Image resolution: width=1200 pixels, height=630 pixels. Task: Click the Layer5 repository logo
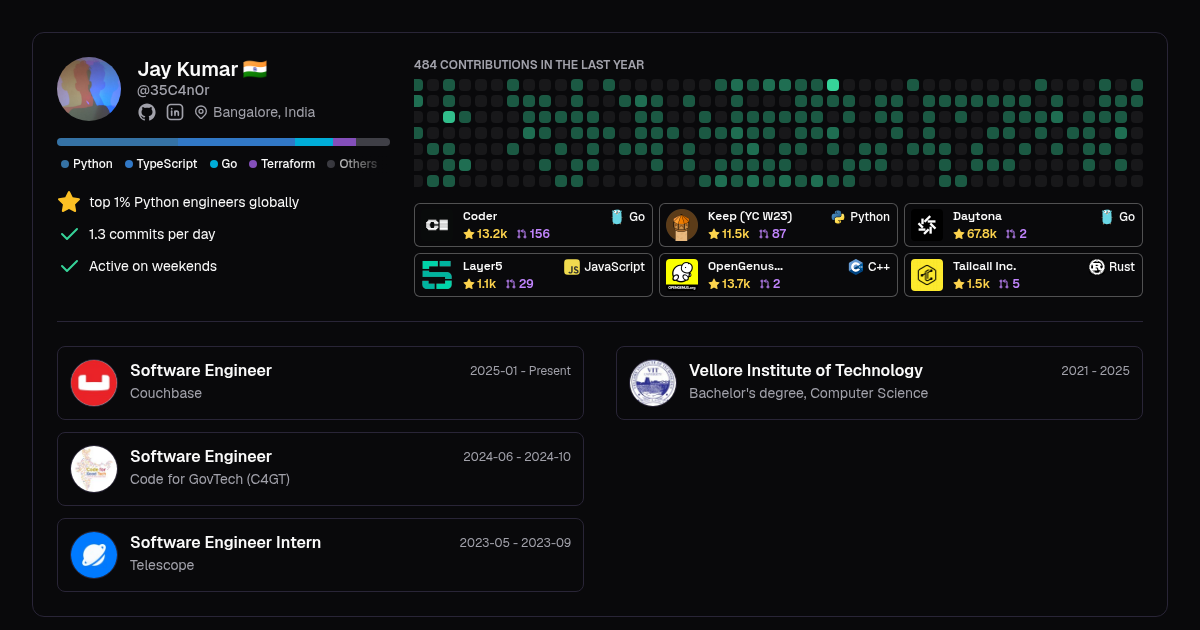pyautogui.click(x=437, y=275)
